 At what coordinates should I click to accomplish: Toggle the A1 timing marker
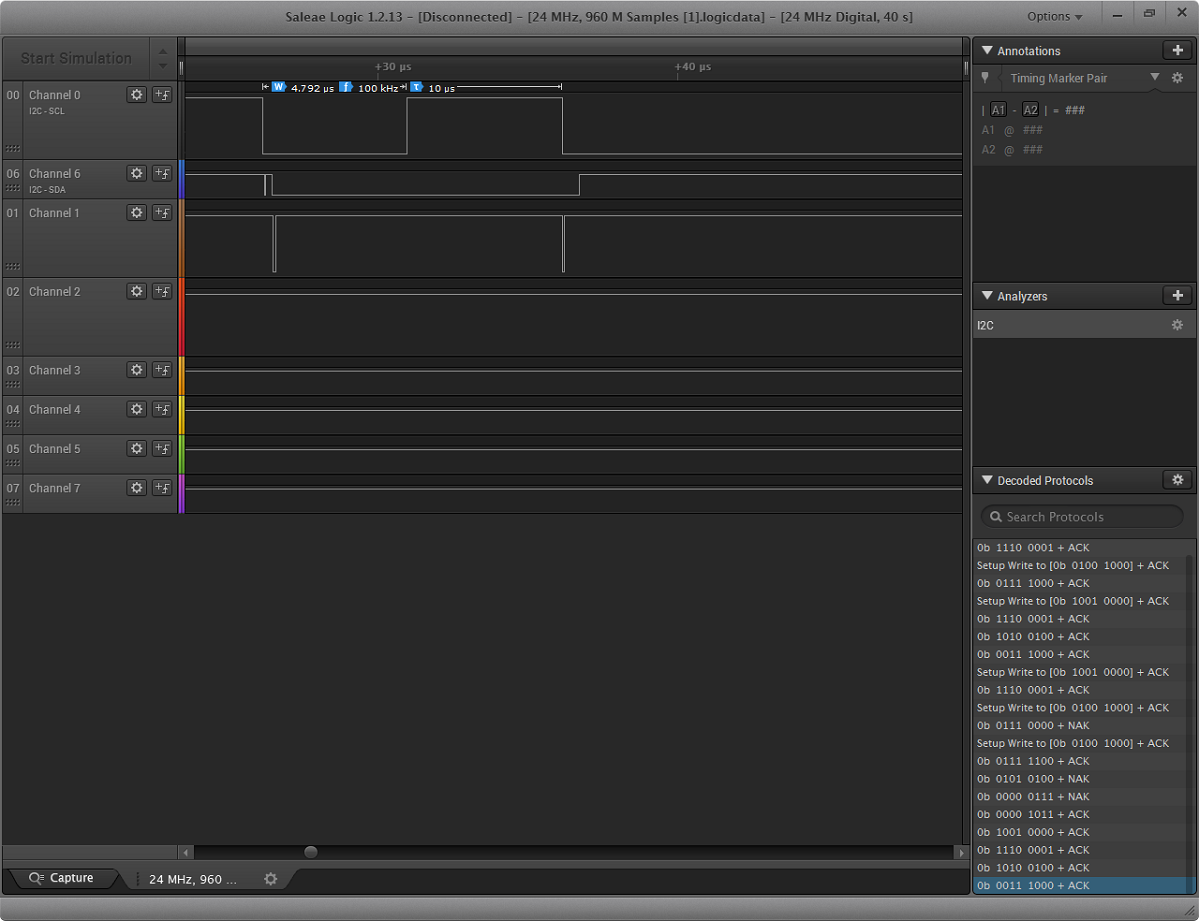tap(998, 110)
